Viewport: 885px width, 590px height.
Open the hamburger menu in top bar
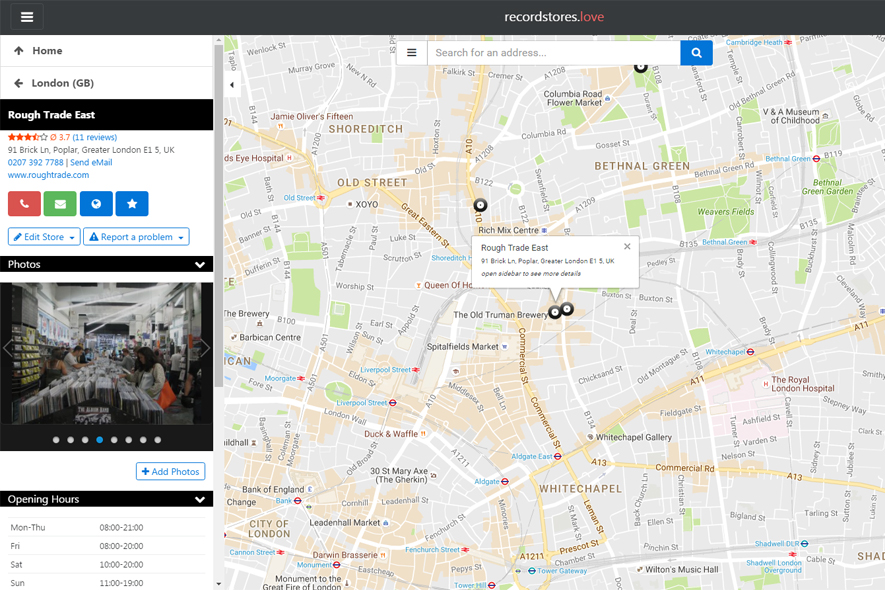[x=27, y=17]
